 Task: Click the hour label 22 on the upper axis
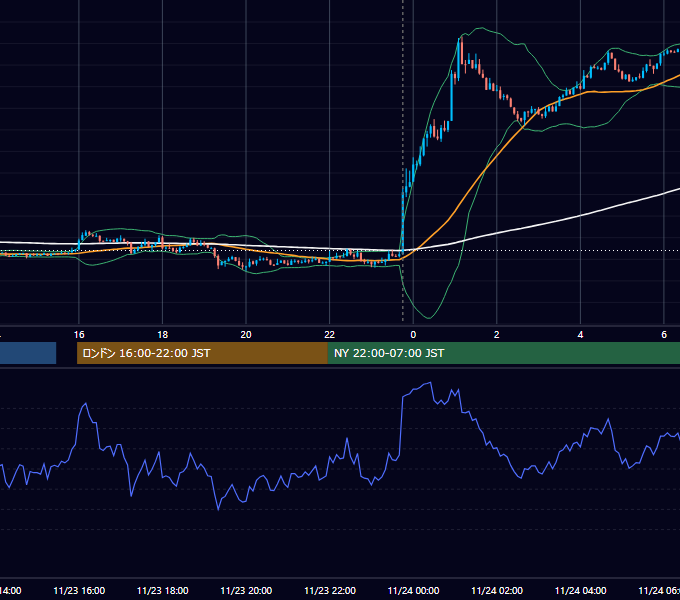(x=330, y=335)
